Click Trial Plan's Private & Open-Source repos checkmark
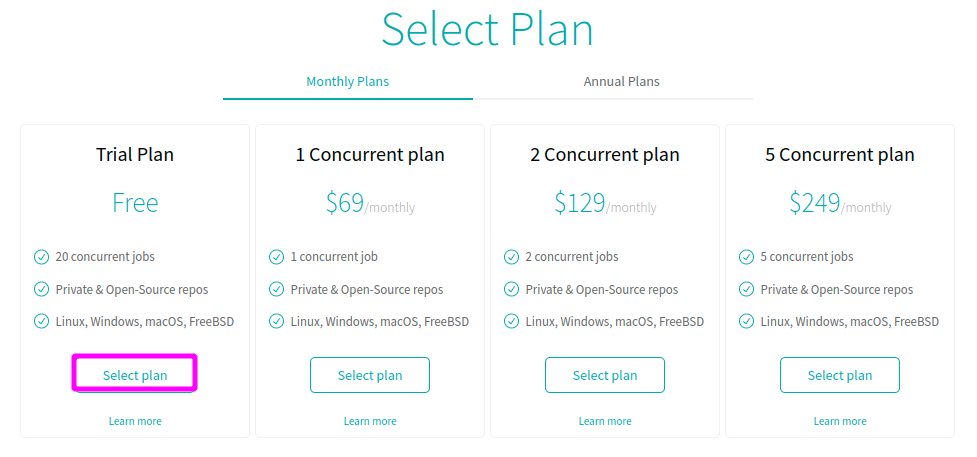The width and height of the screenshot is (977, 457). tap(41, 289)
